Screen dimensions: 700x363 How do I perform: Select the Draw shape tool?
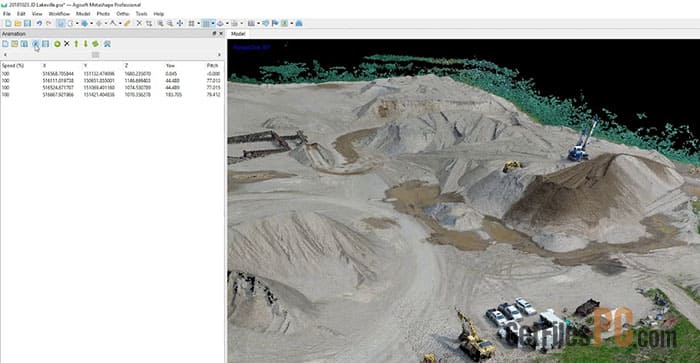113,23
